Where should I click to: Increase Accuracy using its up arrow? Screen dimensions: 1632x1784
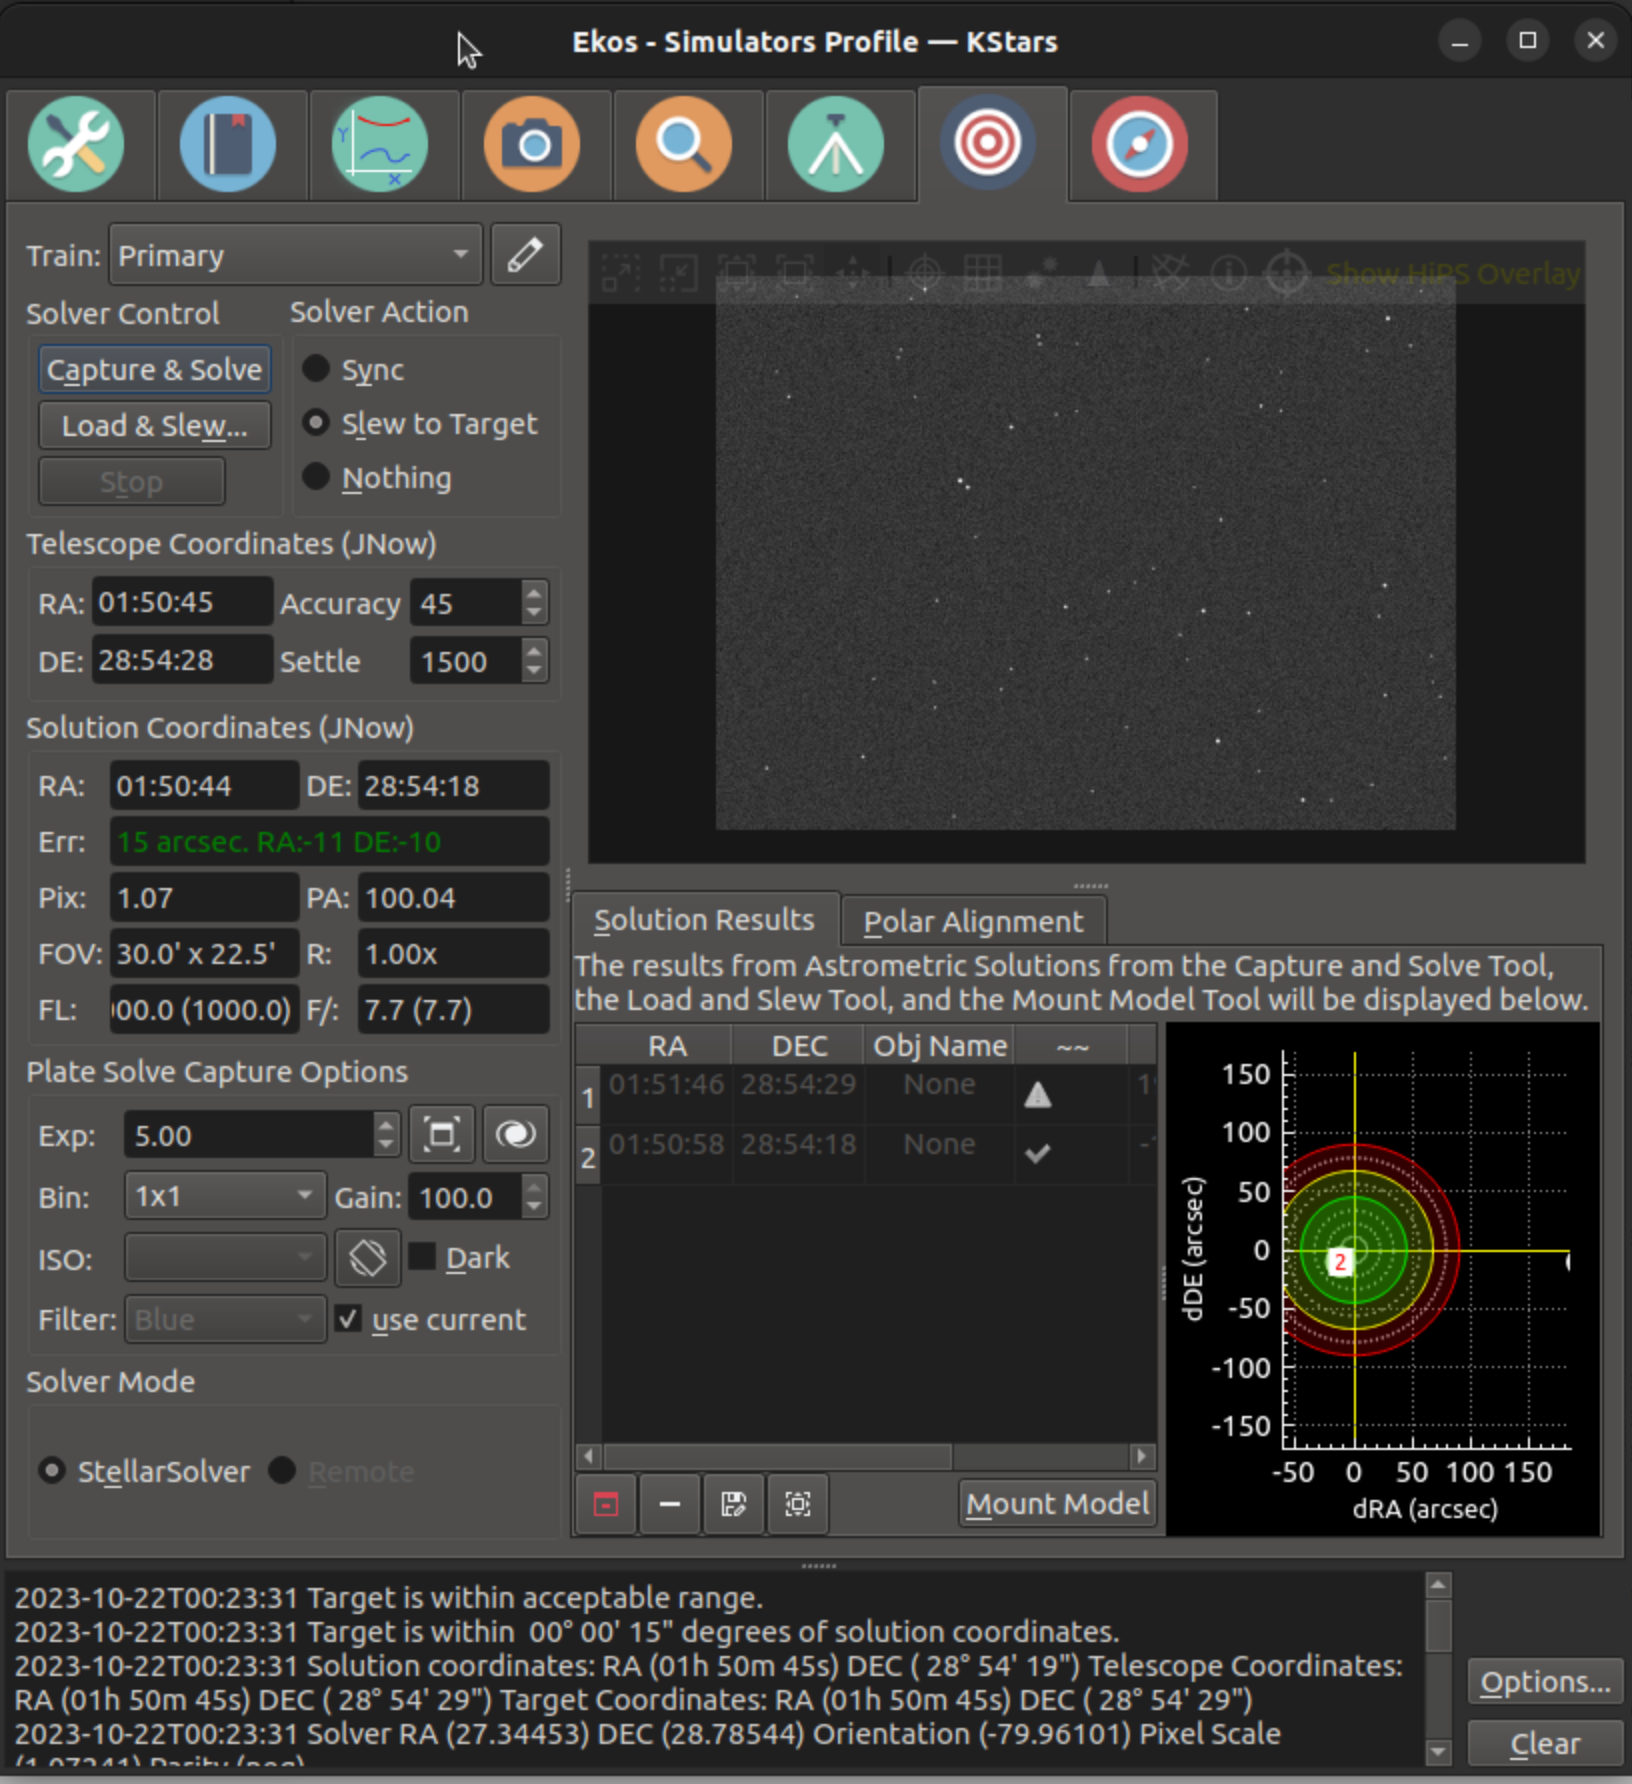(x=531, y=593)
